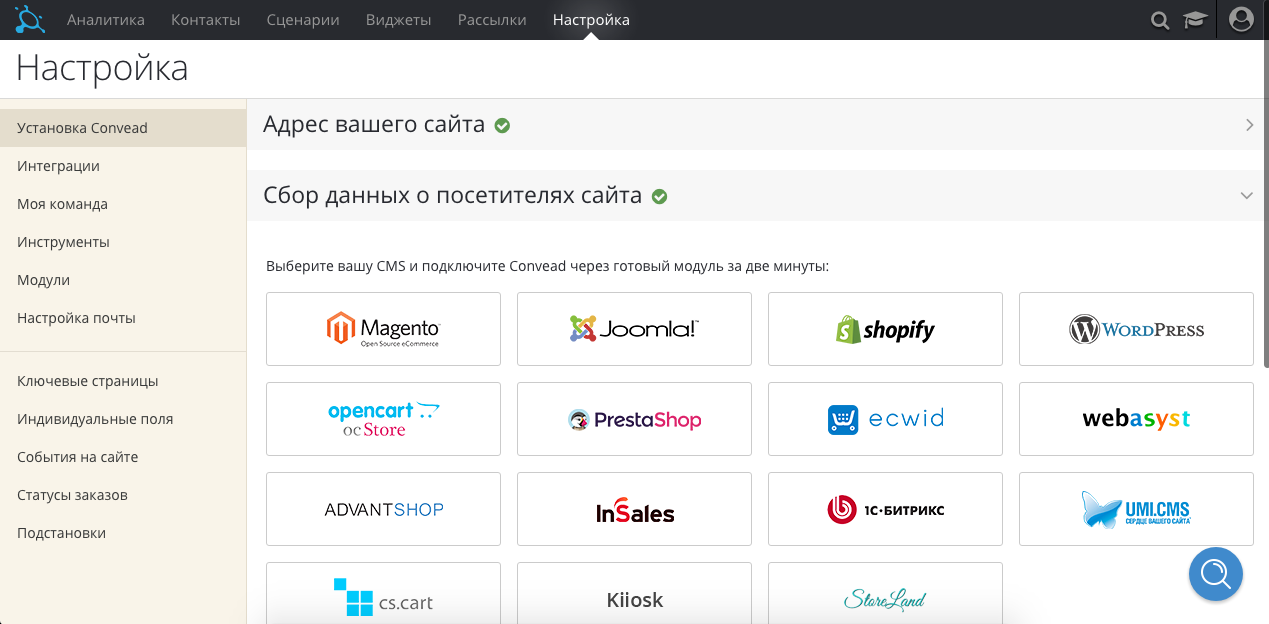Choose the WordPress integration card
This screenshot has width=1269, height=624.
(1136, 329)
